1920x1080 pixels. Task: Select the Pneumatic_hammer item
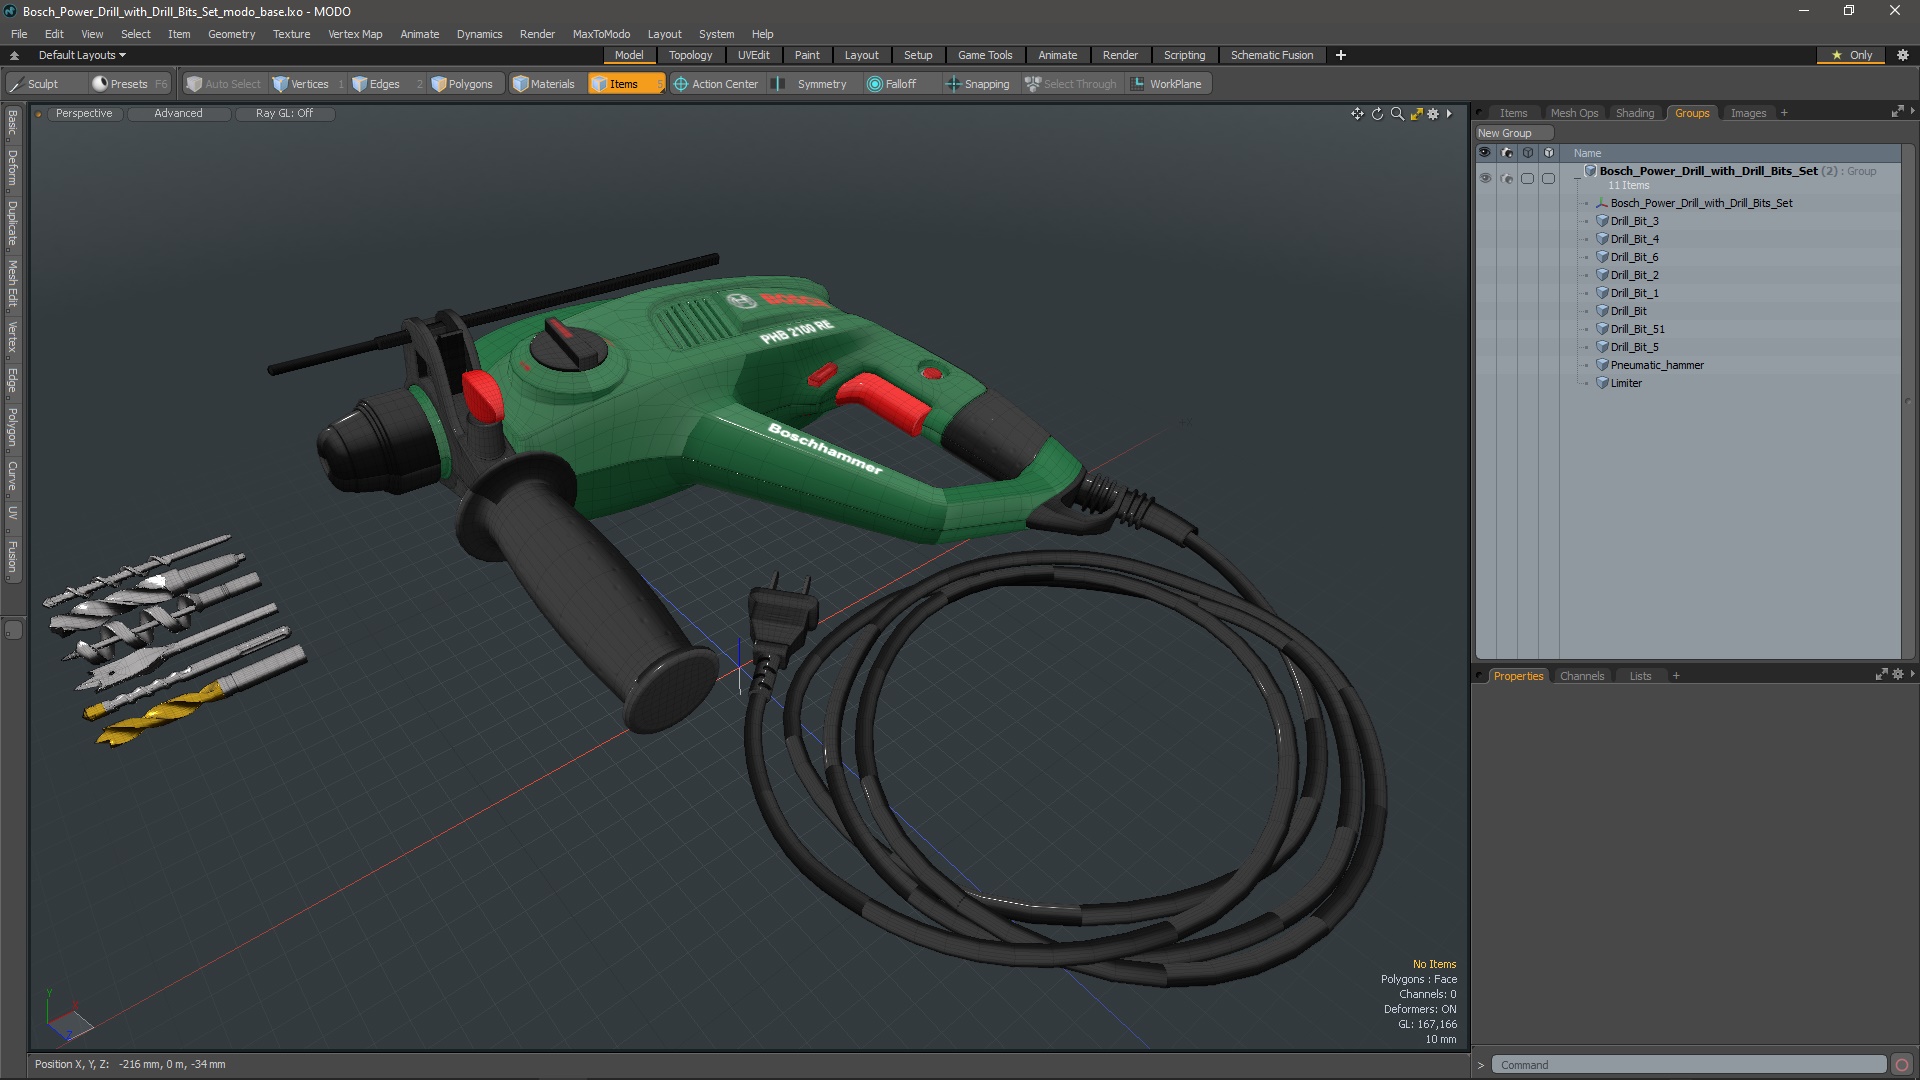[x=1657, y=365]
